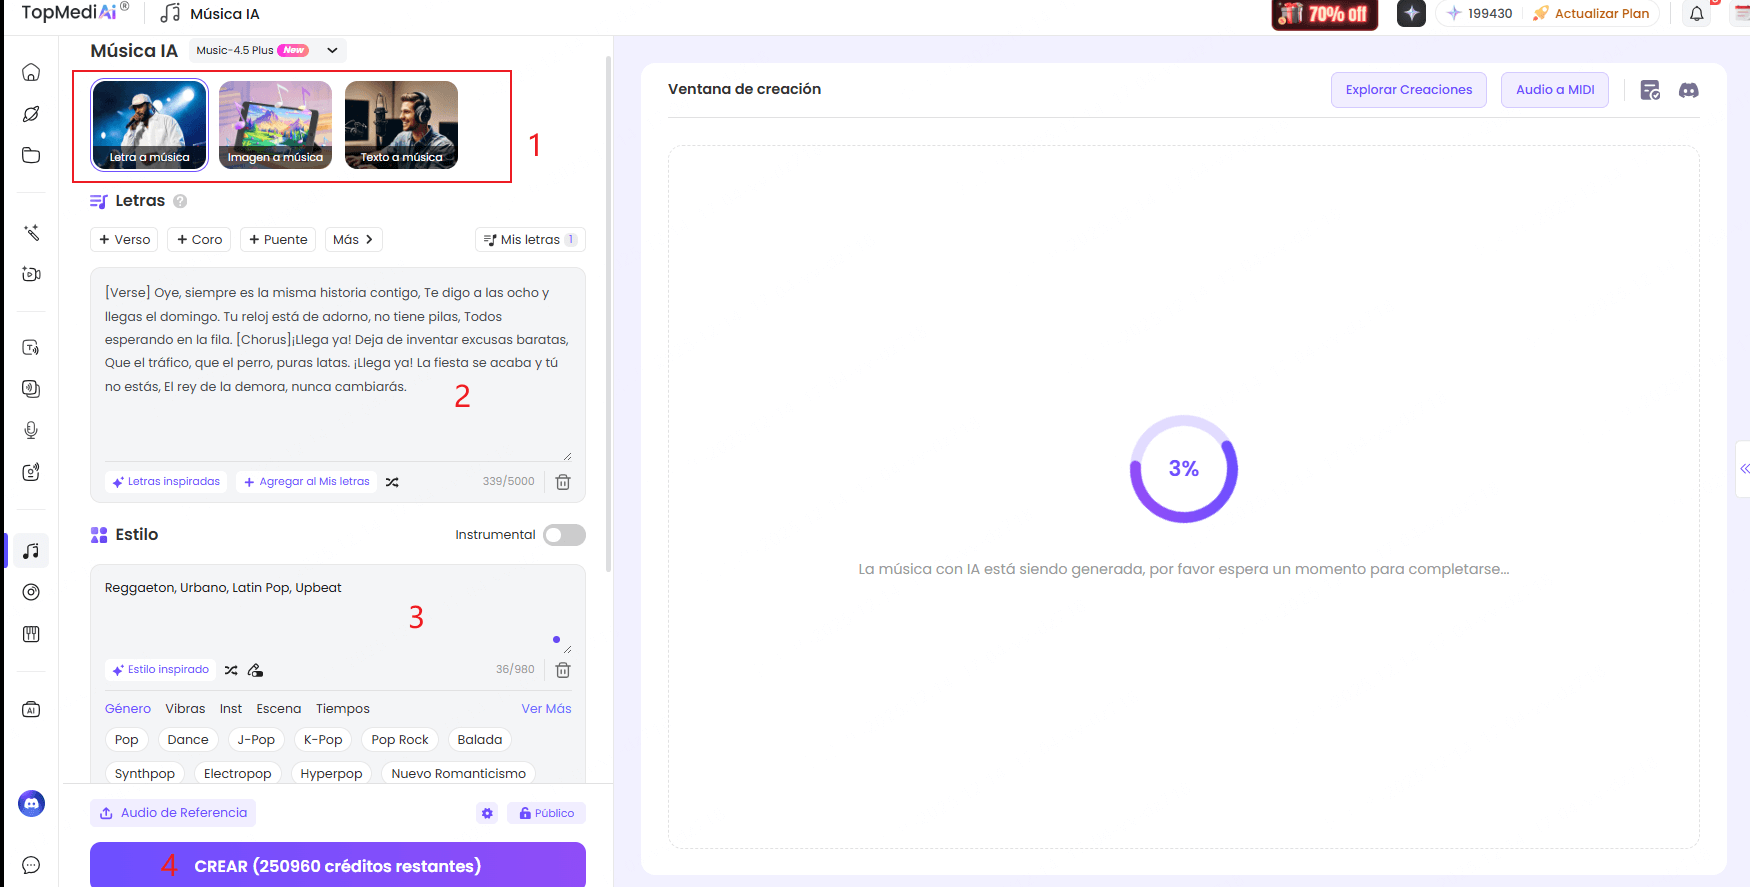The image size is (1750, 887).
Task: Open generation settings gear icon
Action: tap(487, 813)
